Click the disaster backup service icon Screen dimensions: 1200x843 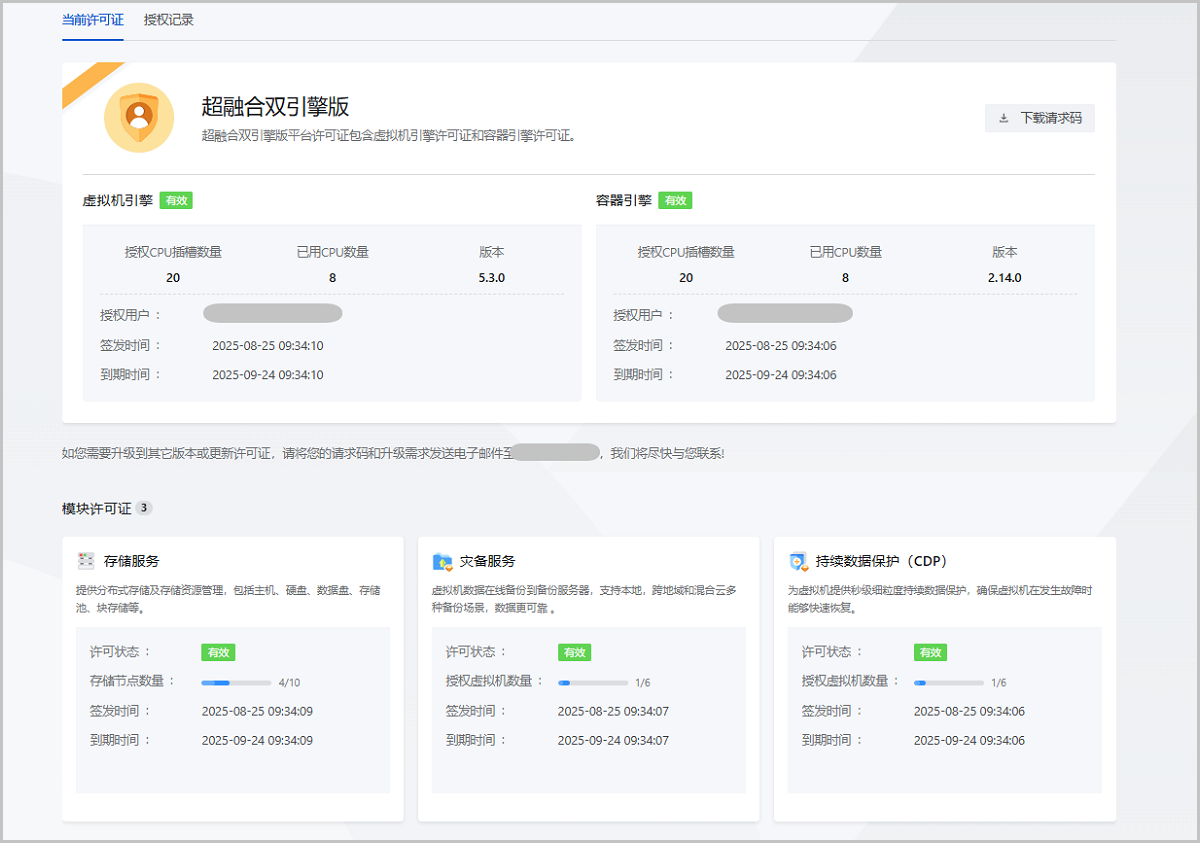442,561
